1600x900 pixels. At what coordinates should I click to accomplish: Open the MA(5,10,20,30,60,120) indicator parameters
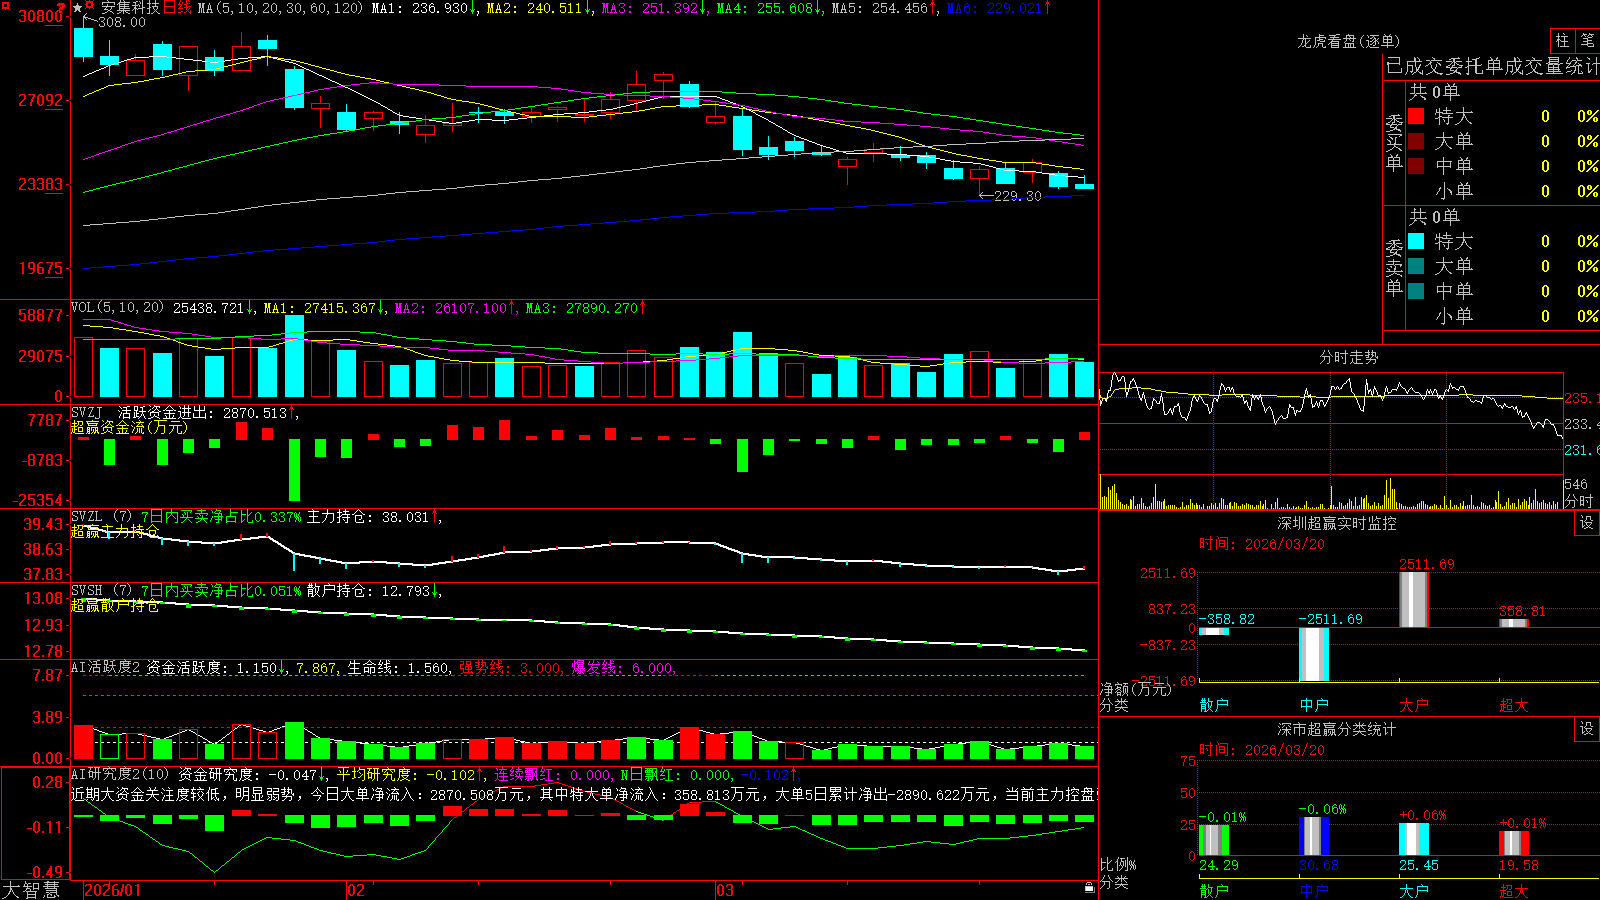280,8
